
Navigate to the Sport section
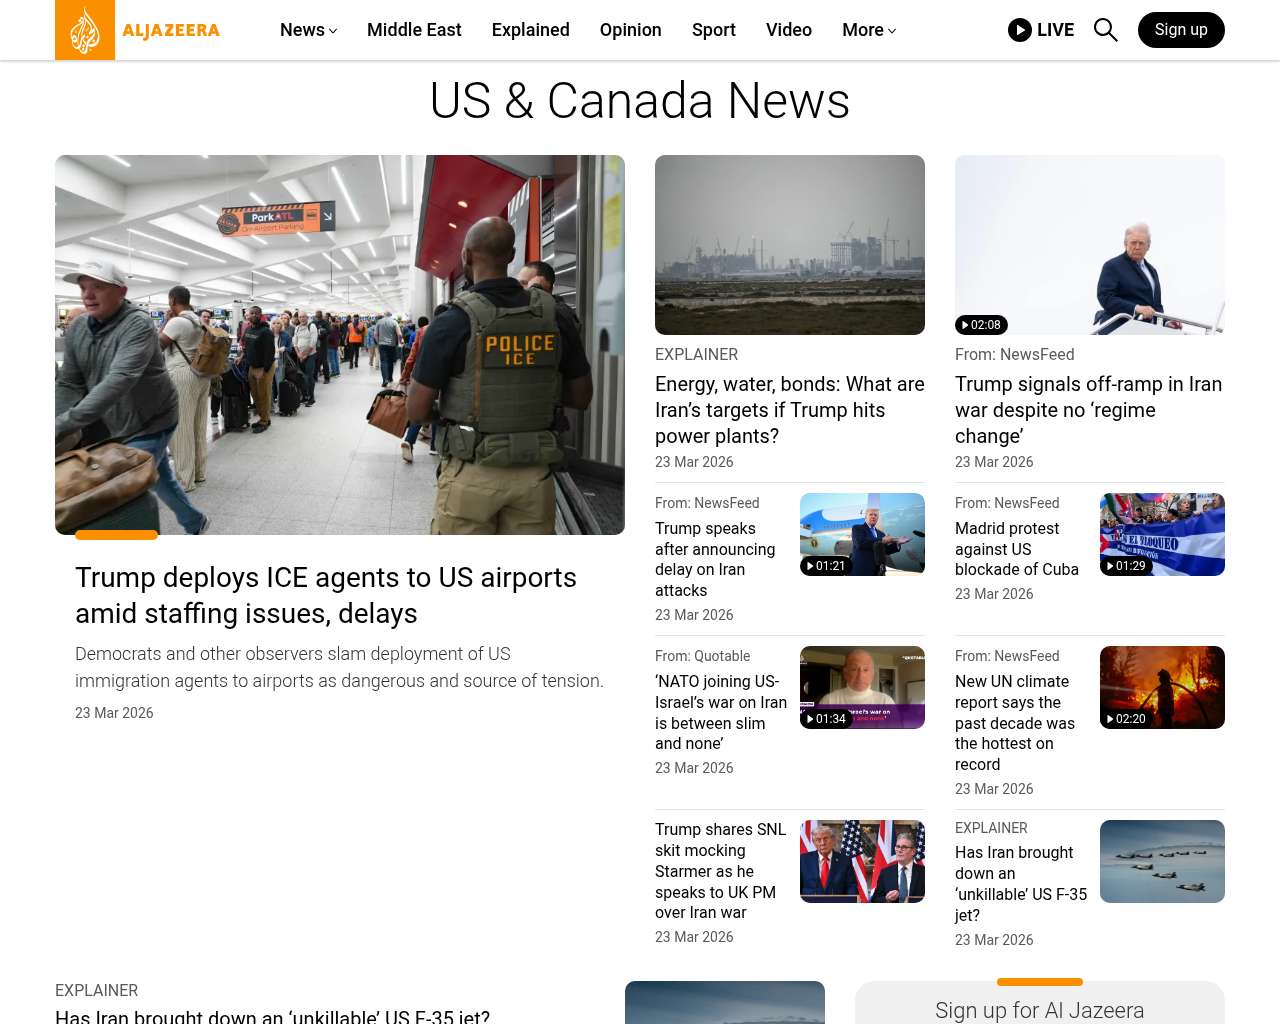[x=714, y=30]
